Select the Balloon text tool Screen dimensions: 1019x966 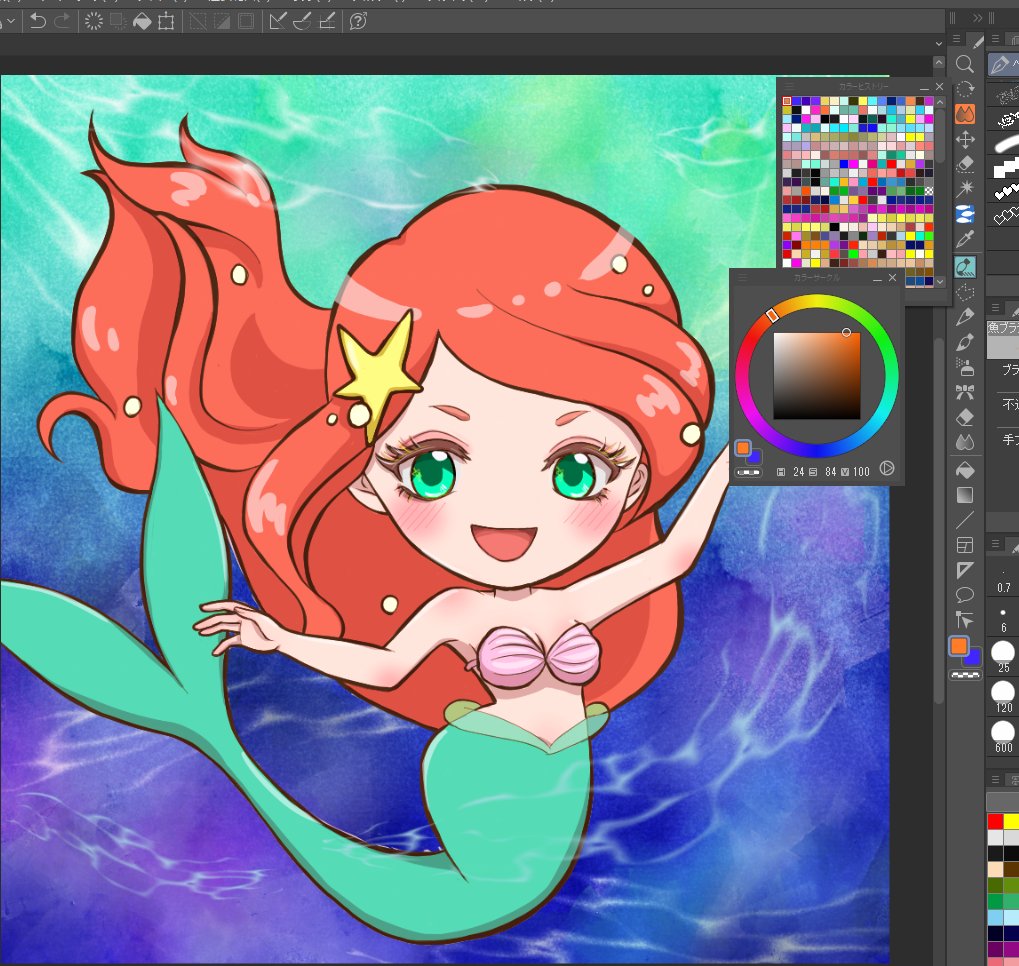965,595
